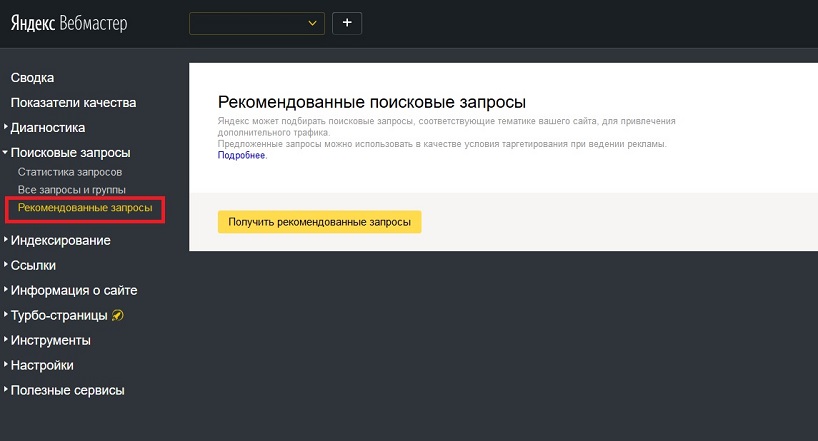Expand the Полезные сервисы arrow
This screenshot has height=441, width=818.
tap(6, 390)
